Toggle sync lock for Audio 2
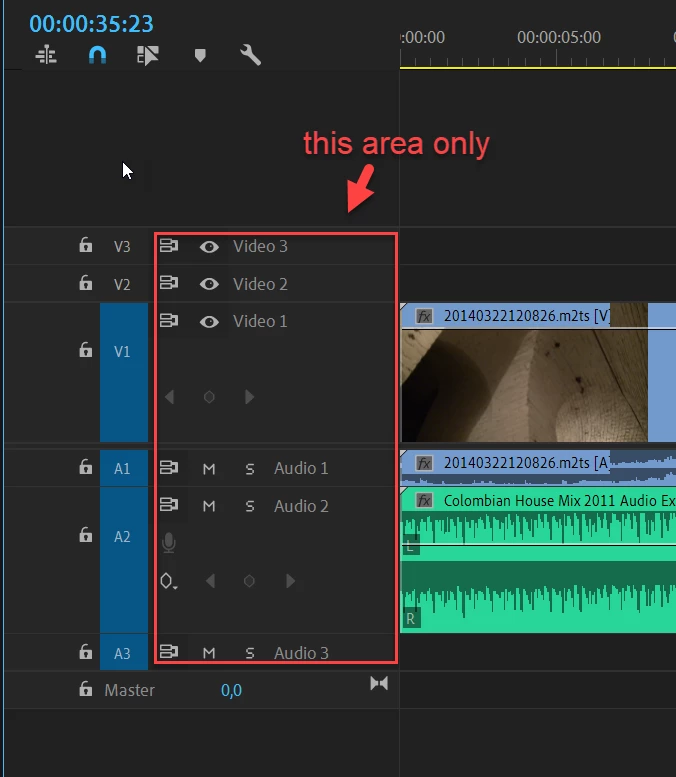The width and height of the screenshot is (676, 777). coord(169,505)
